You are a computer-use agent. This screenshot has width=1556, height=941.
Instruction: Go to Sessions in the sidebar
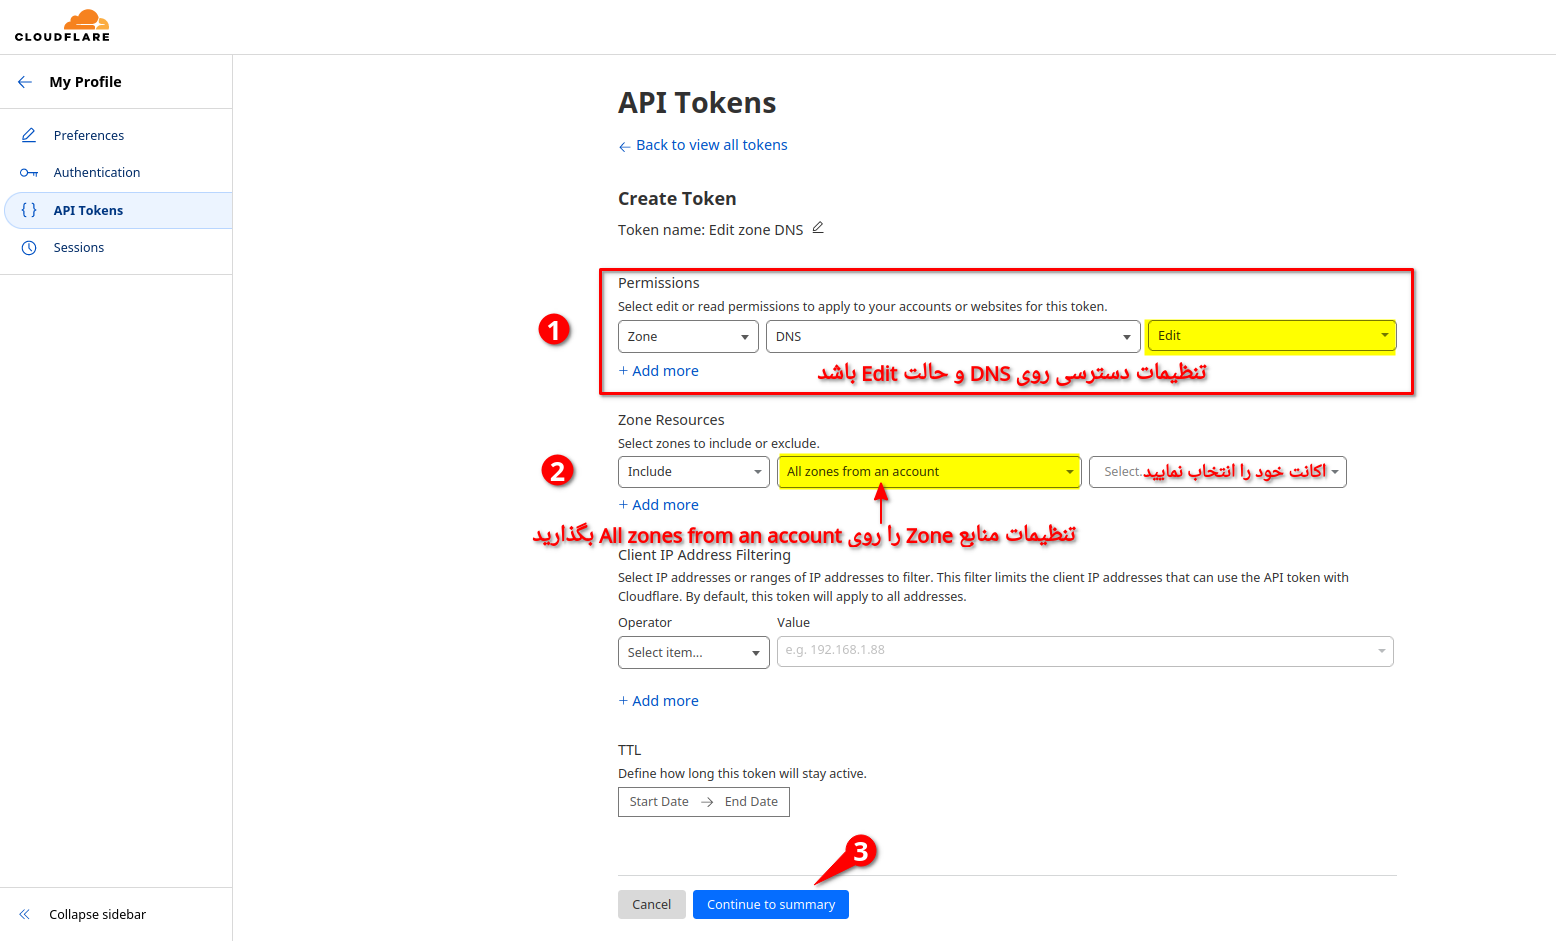[79, 248]
